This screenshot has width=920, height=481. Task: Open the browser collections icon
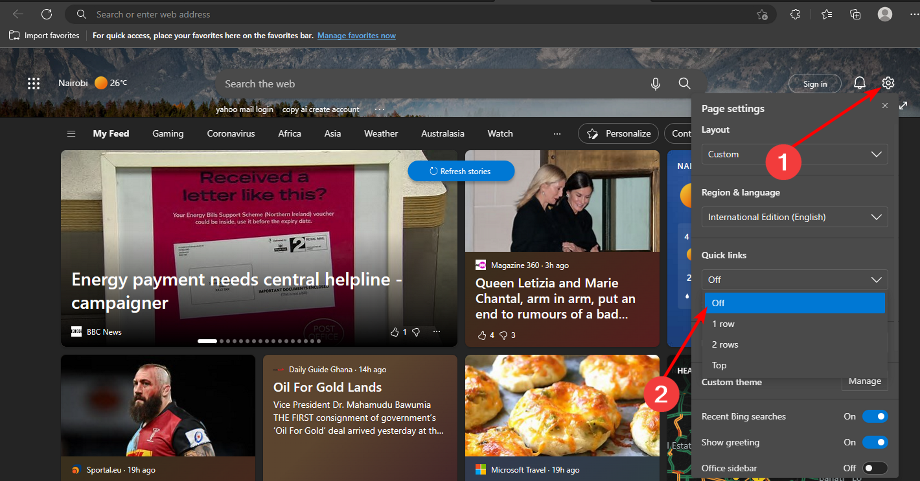[855, 15]
